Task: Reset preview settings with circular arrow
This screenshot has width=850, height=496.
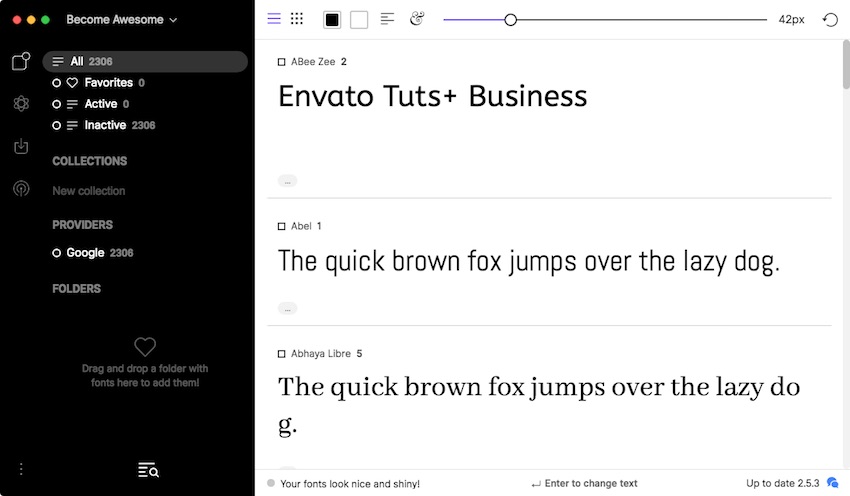Action: pyautogui.click(x=830, y=20)
